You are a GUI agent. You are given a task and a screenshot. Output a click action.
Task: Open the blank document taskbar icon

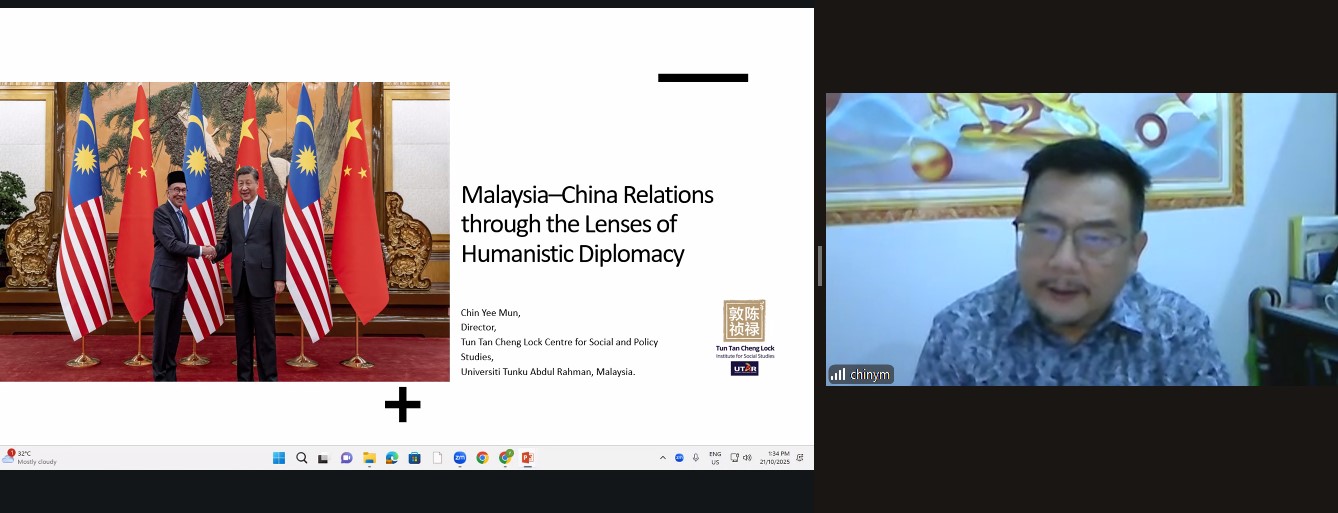[437, 458]
